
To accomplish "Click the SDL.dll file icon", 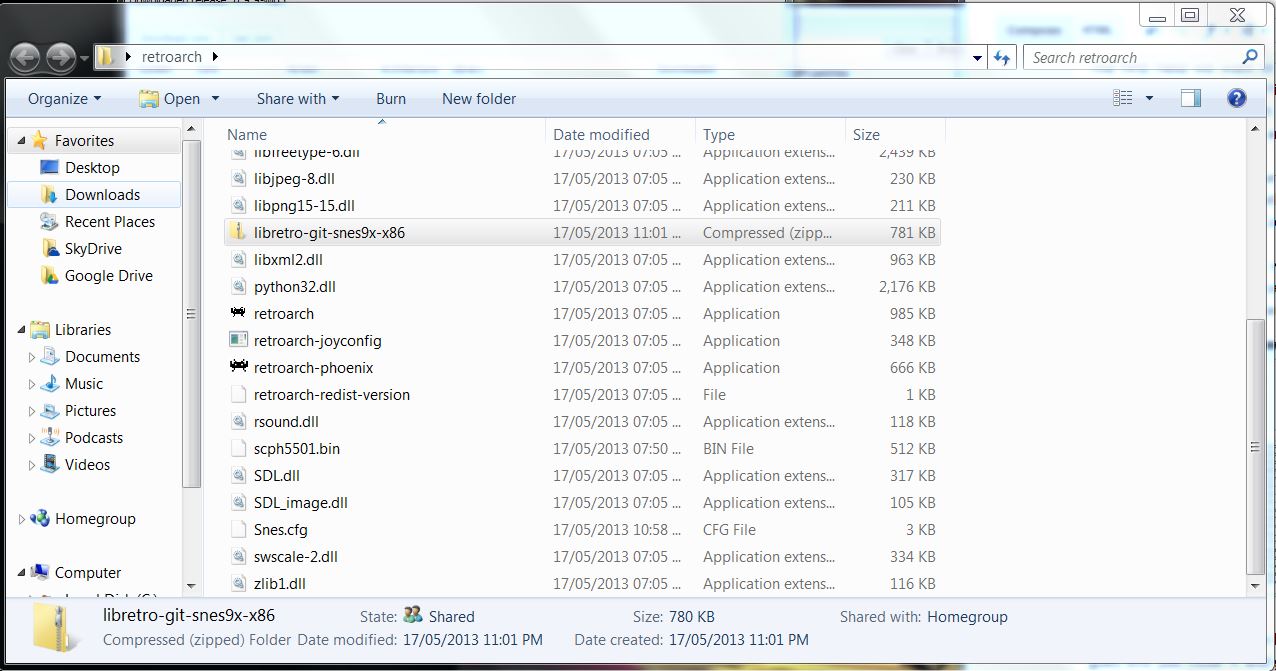I will click(238, 475).
